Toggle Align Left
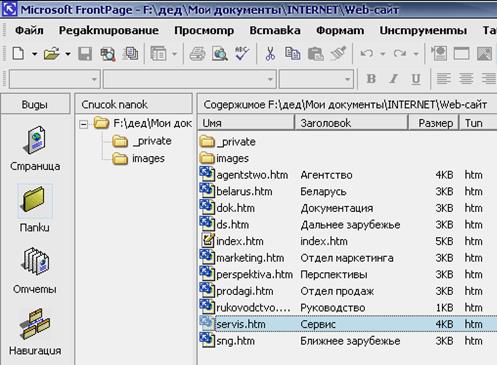Screen dimensions: 497x365 point(444,79)
